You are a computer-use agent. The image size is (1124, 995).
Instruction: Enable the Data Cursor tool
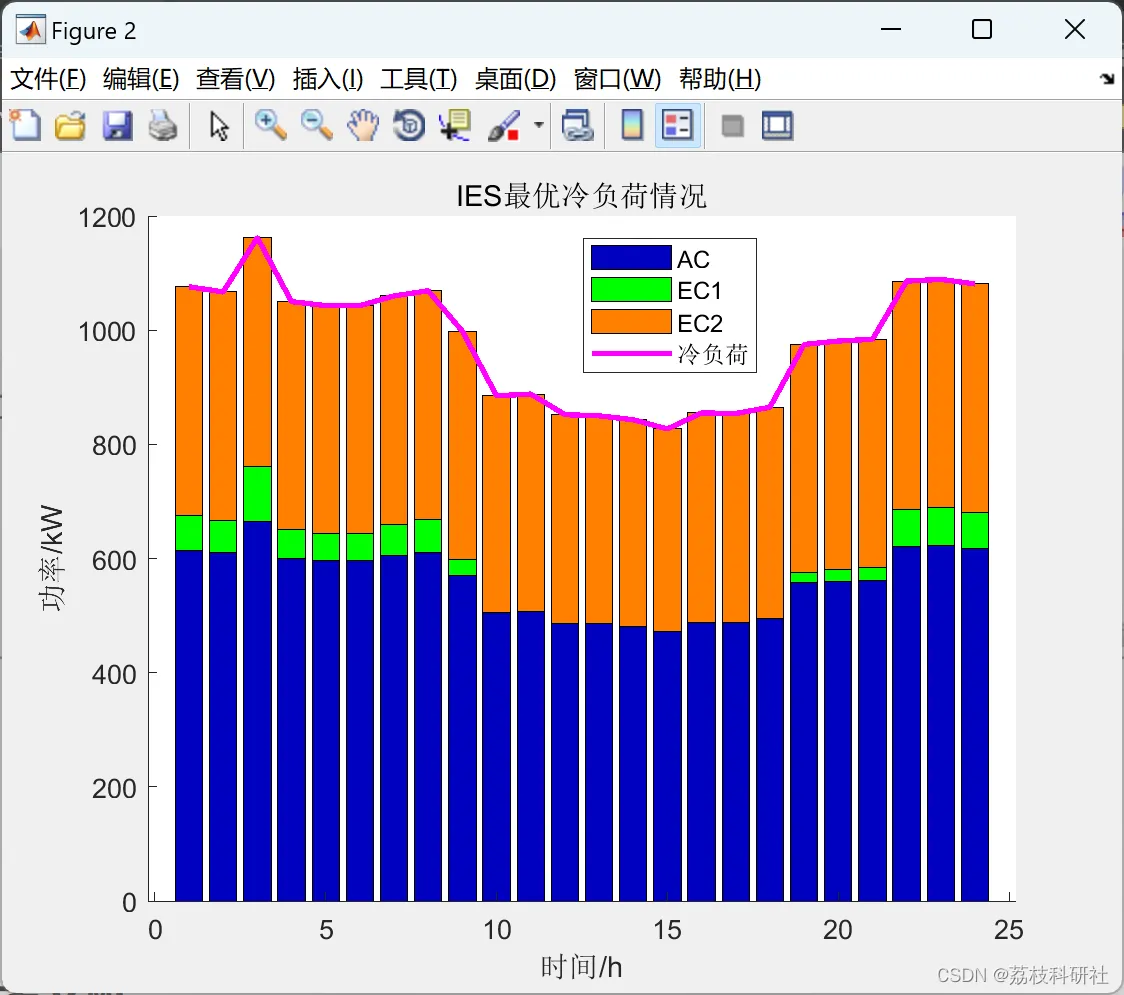(455, 125)
